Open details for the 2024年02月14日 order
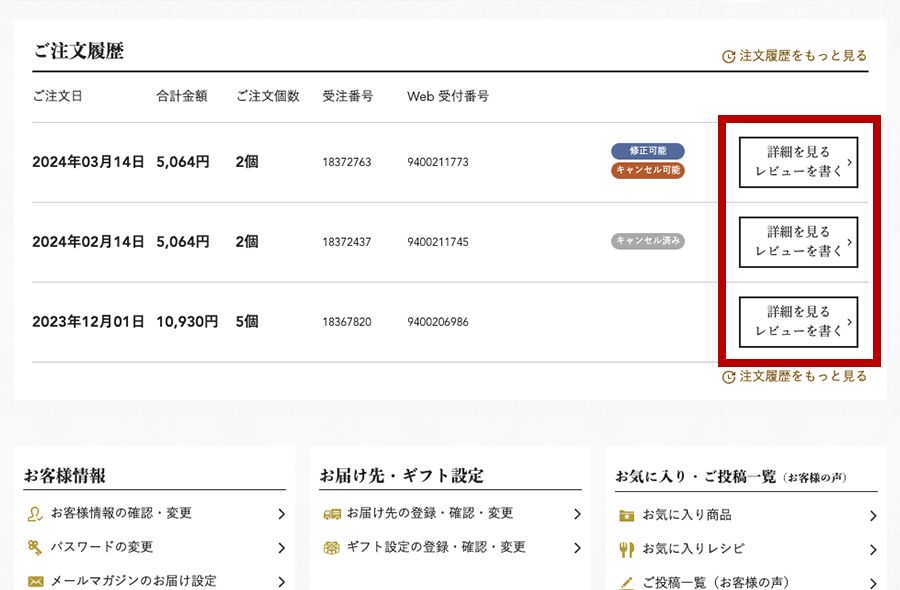The height and width of the screenshot is (590, 900). pos(798,242)
